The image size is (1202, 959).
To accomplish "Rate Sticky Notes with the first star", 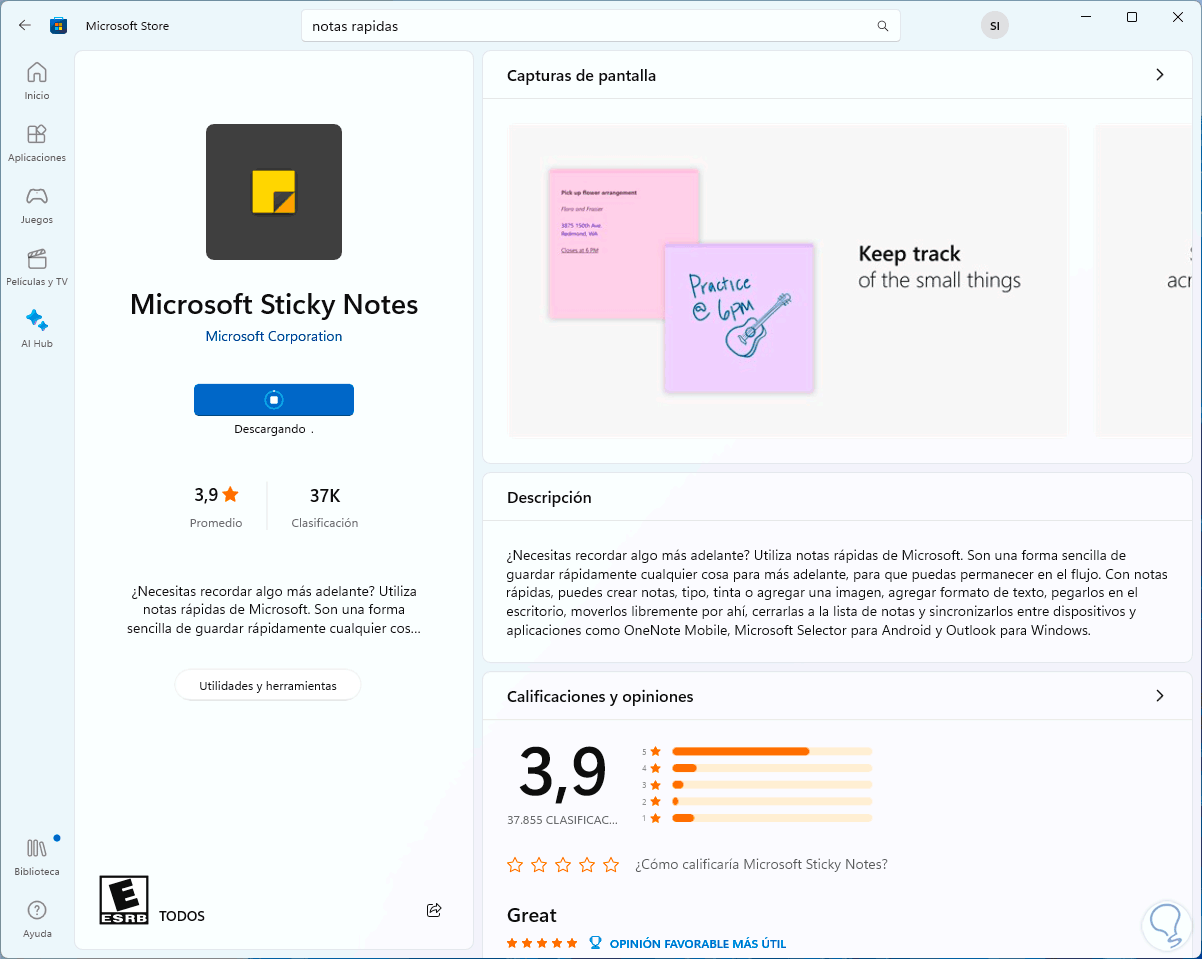I will pyautogui.click(x=515, y=865).
